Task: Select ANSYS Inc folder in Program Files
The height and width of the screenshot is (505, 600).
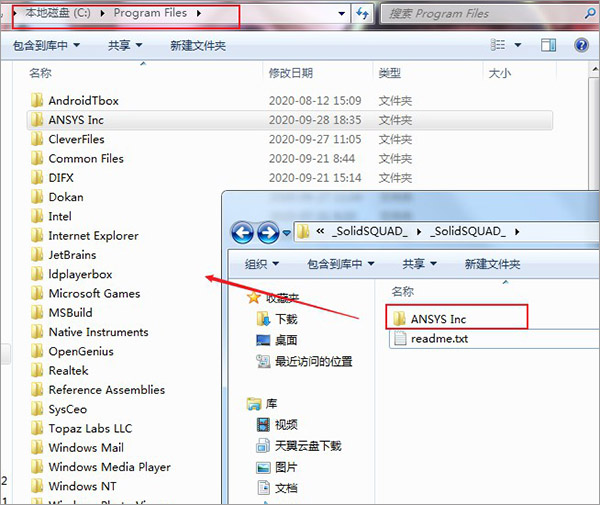Action: (290, 120)
